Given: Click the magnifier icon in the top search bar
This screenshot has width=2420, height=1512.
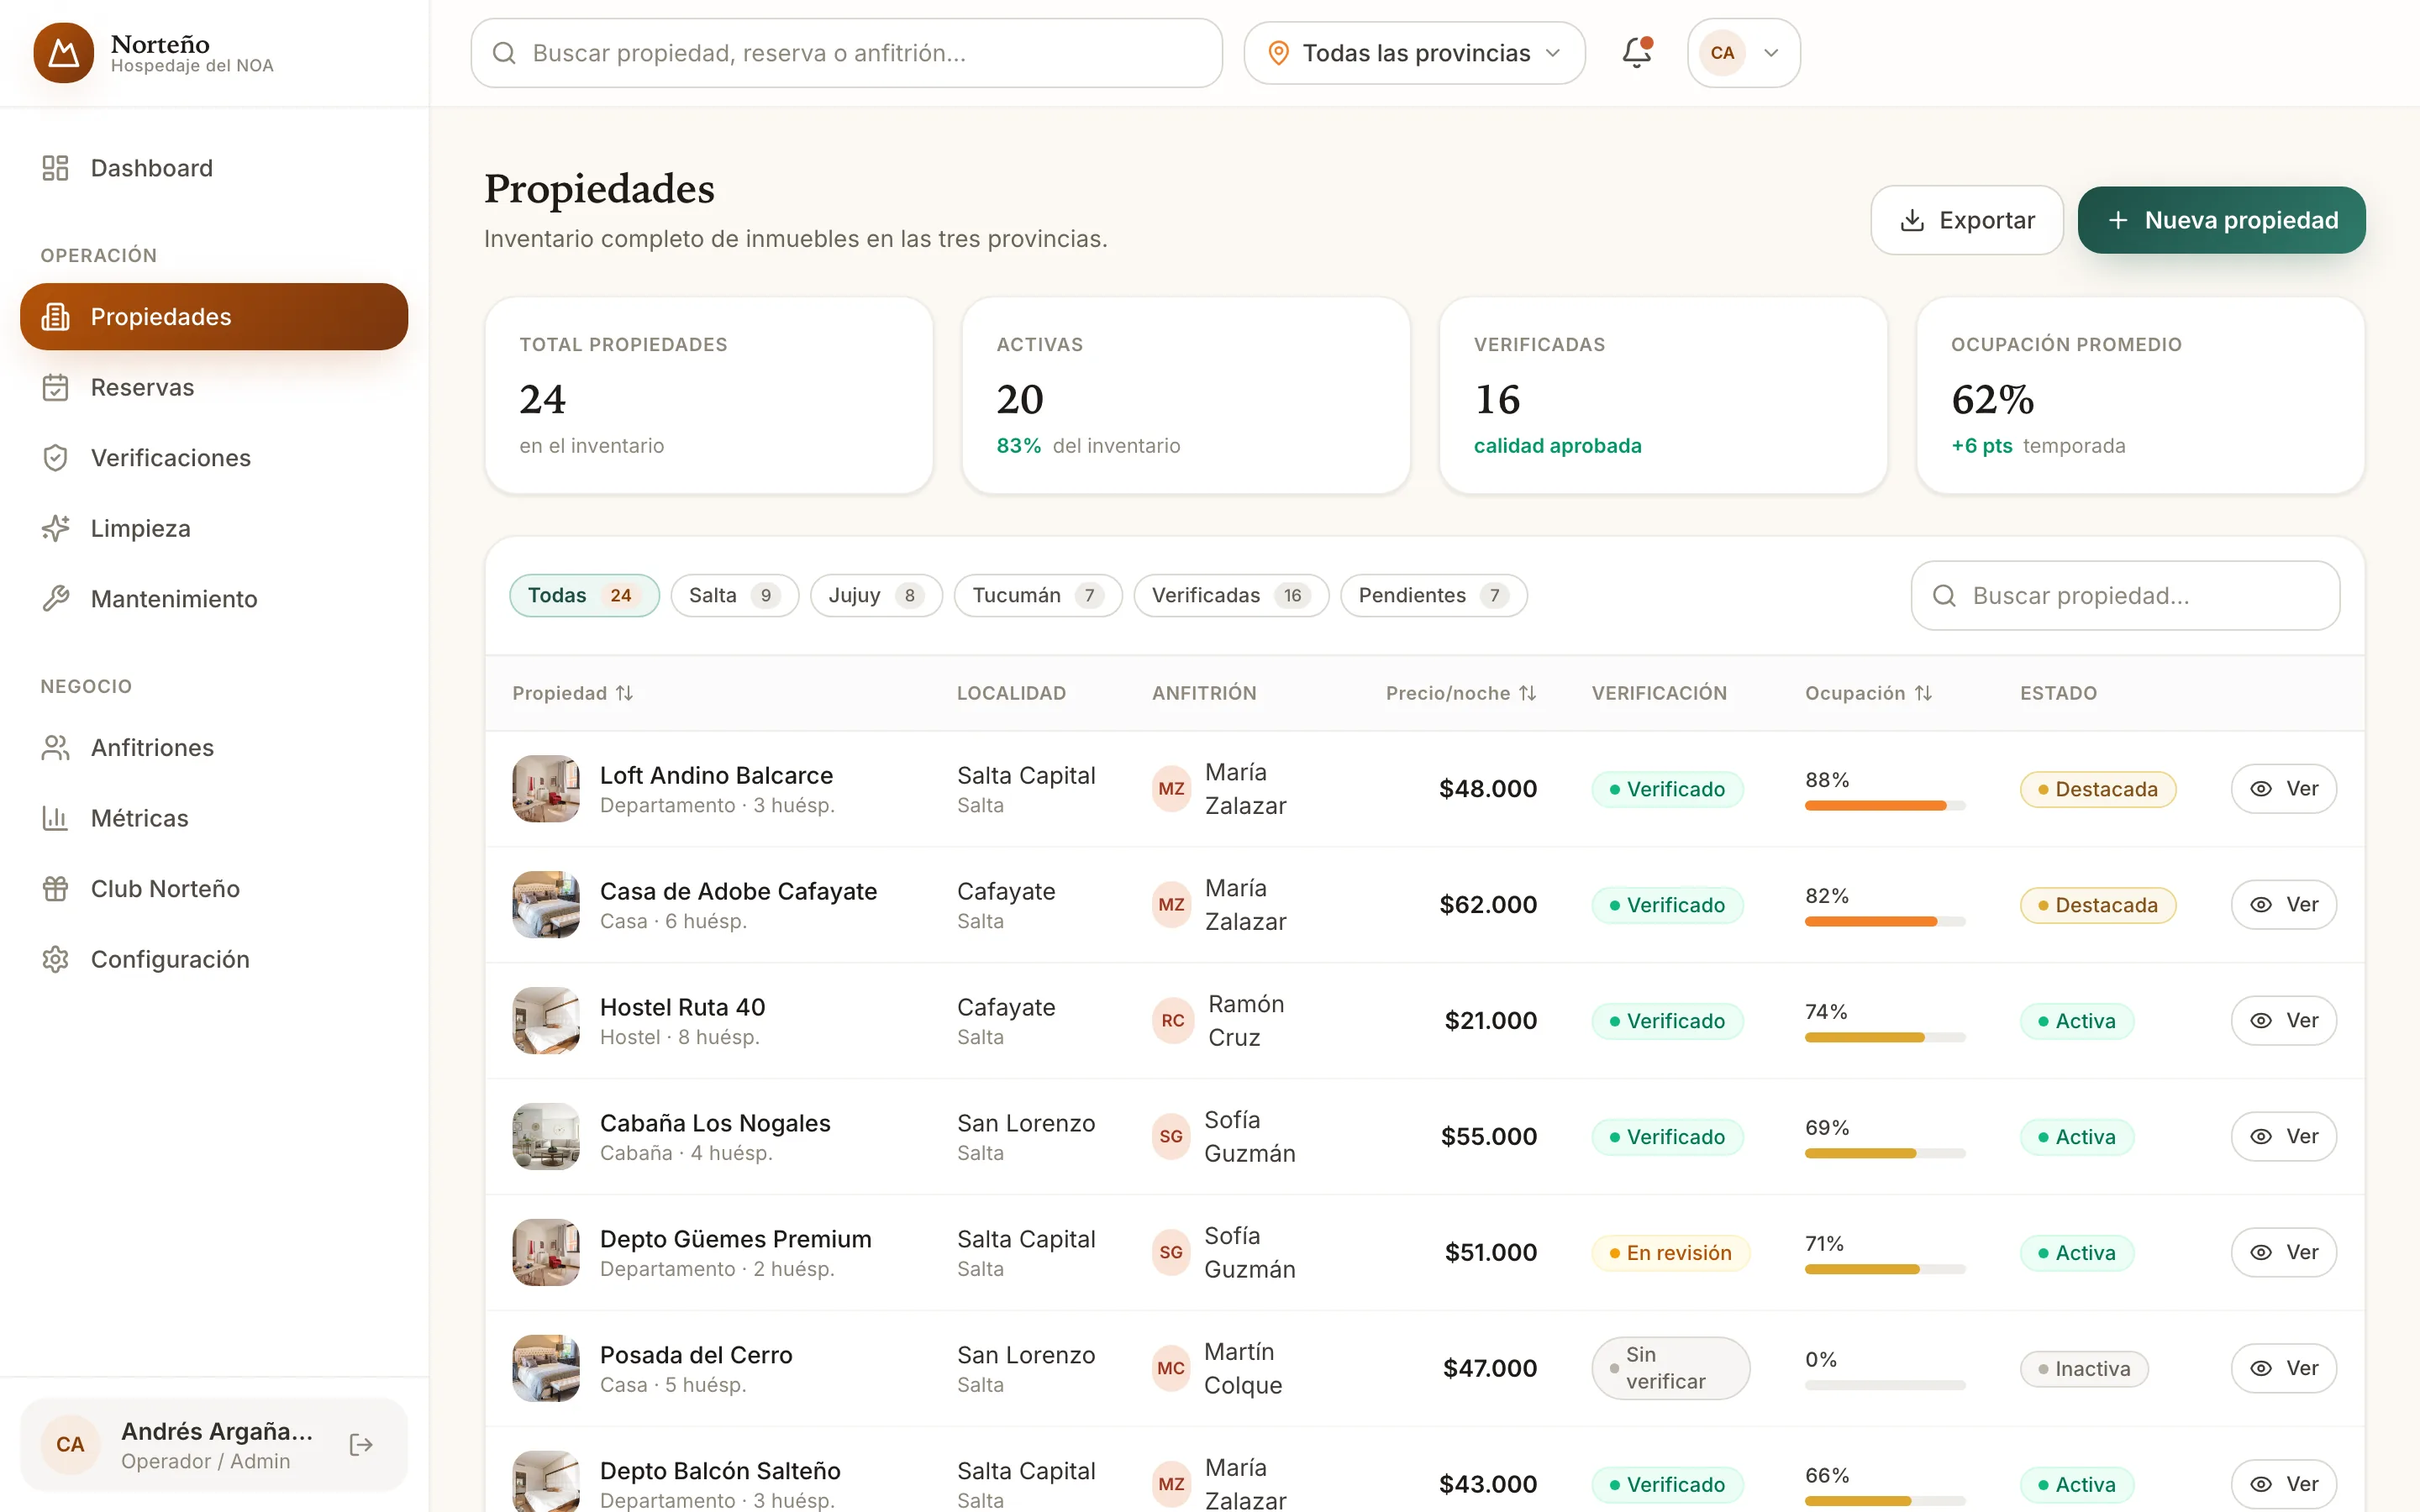Looking at the screenshot, I should click(x=504, y=53).
